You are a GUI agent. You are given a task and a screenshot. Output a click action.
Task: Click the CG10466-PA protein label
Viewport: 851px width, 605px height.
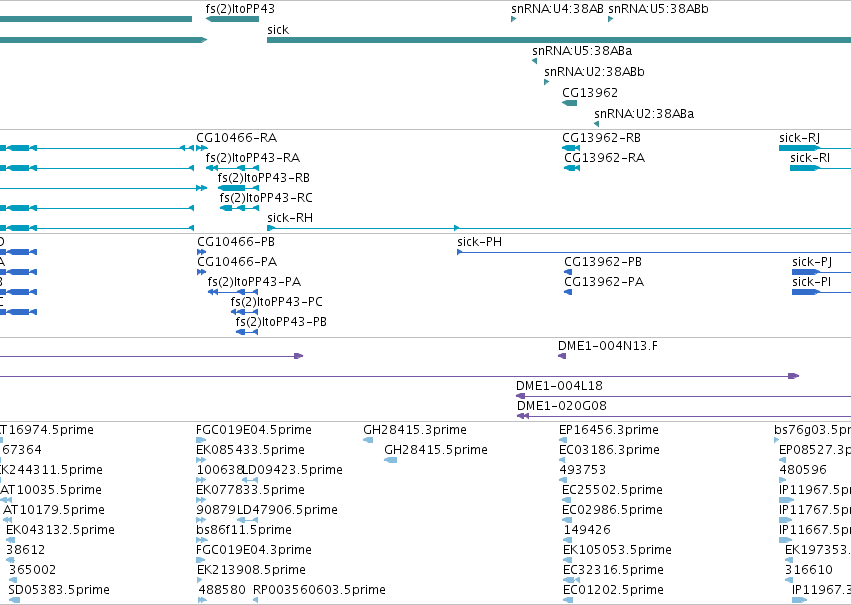[237, 262]
